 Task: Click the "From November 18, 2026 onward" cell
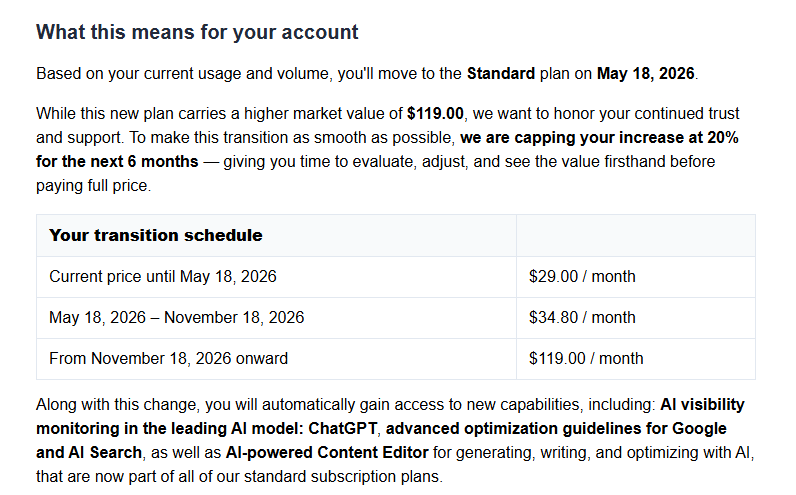[x=169, y=359]
